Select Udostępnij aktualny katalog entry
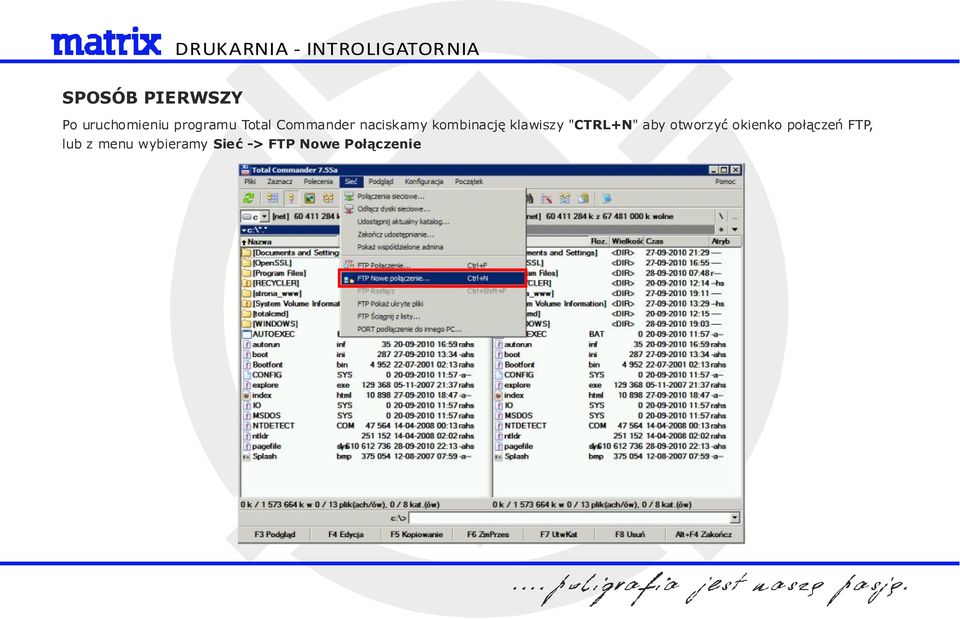Screen dimensions: 960x619 (432, 222)
